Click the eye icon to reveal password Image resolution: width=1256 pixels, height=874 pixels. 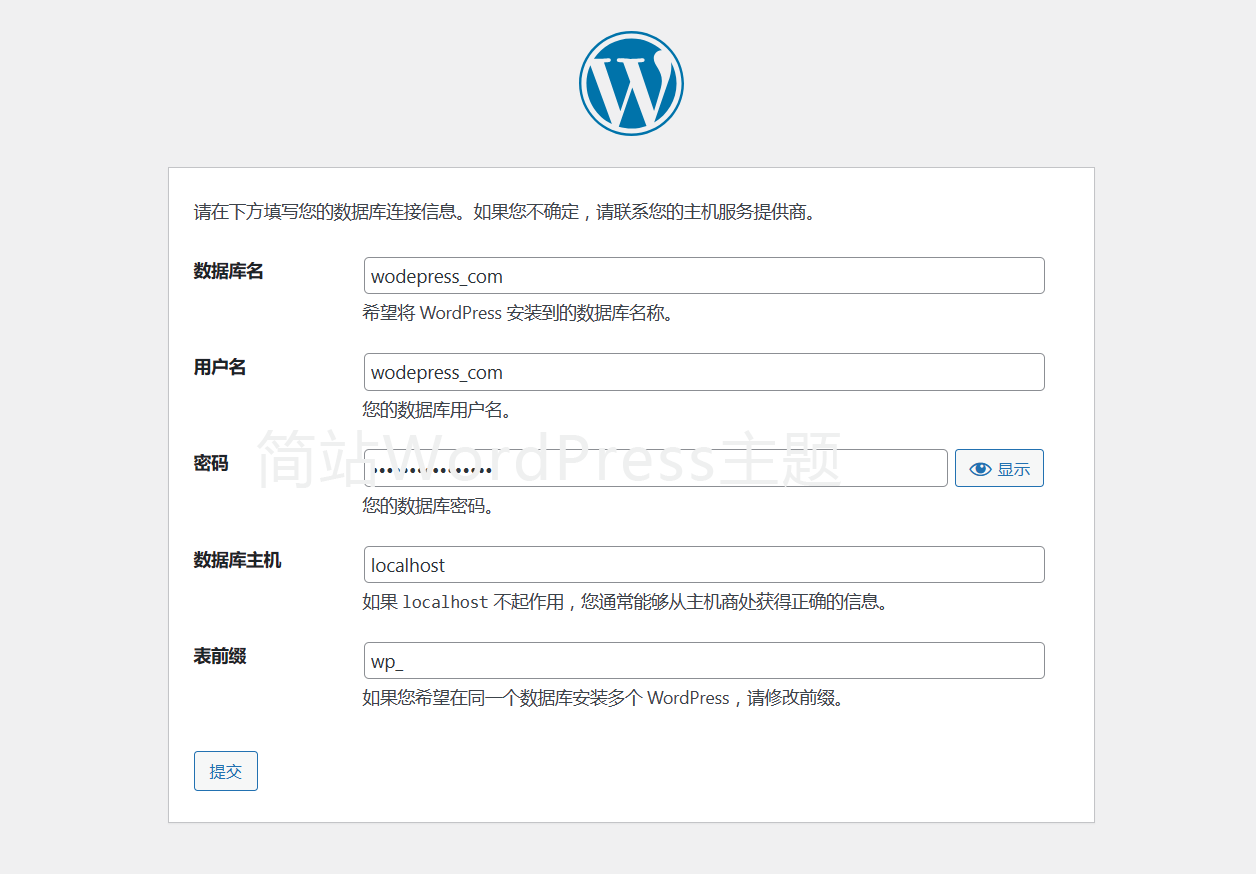(980, 469)
